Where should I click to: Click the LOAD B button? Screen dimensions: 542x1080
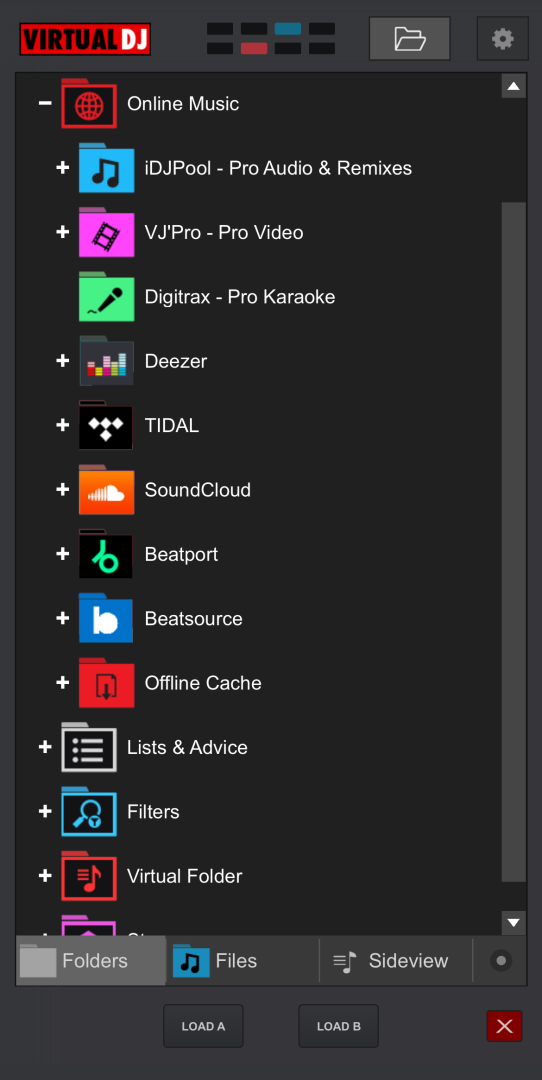(x=338, y=1026)
